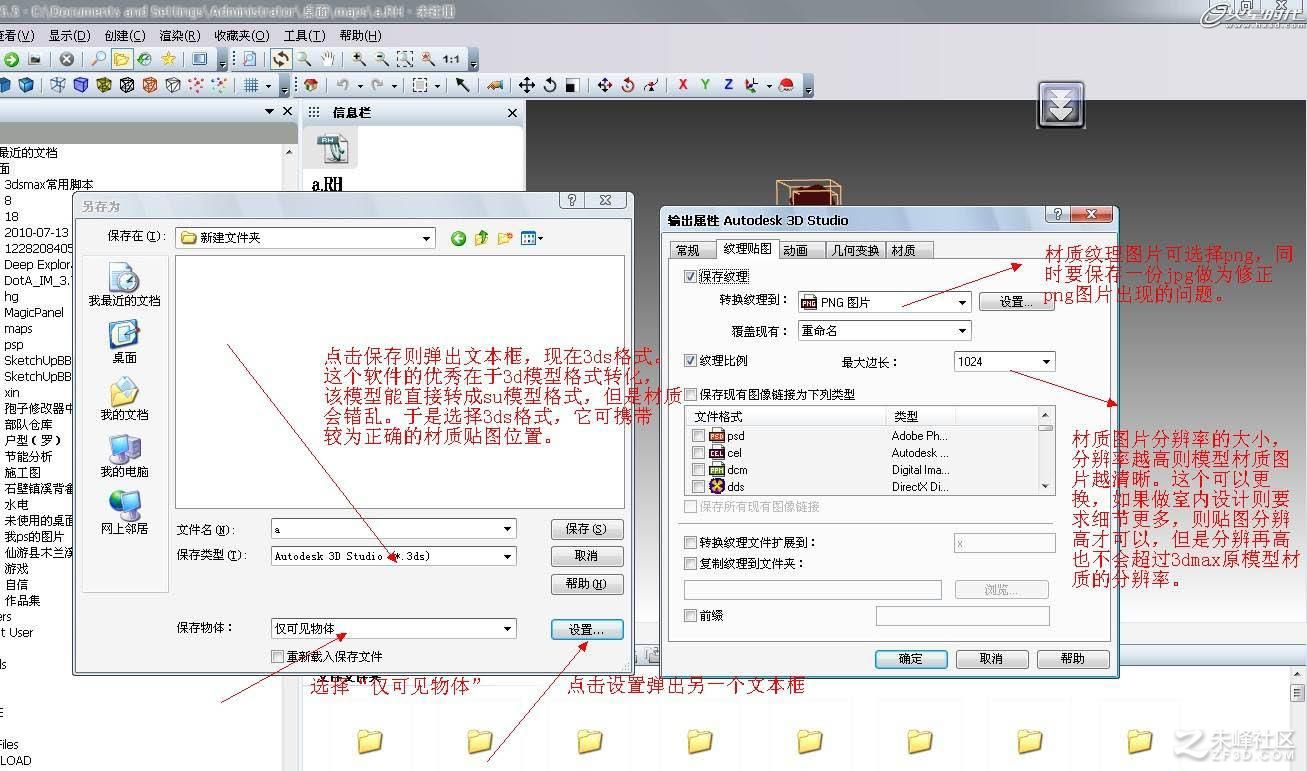Enable 保存现有图像链接为下列类型 checkbox
This screenshot has width=1307, height=771.
click(690, 394)
